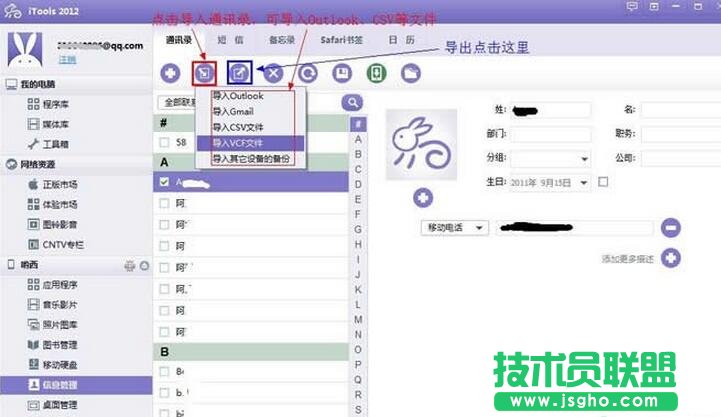The width and height of the screenshot is (721, 417).
Task: Switch to the 备忘录 tab
Action: (x=282, y=40)
